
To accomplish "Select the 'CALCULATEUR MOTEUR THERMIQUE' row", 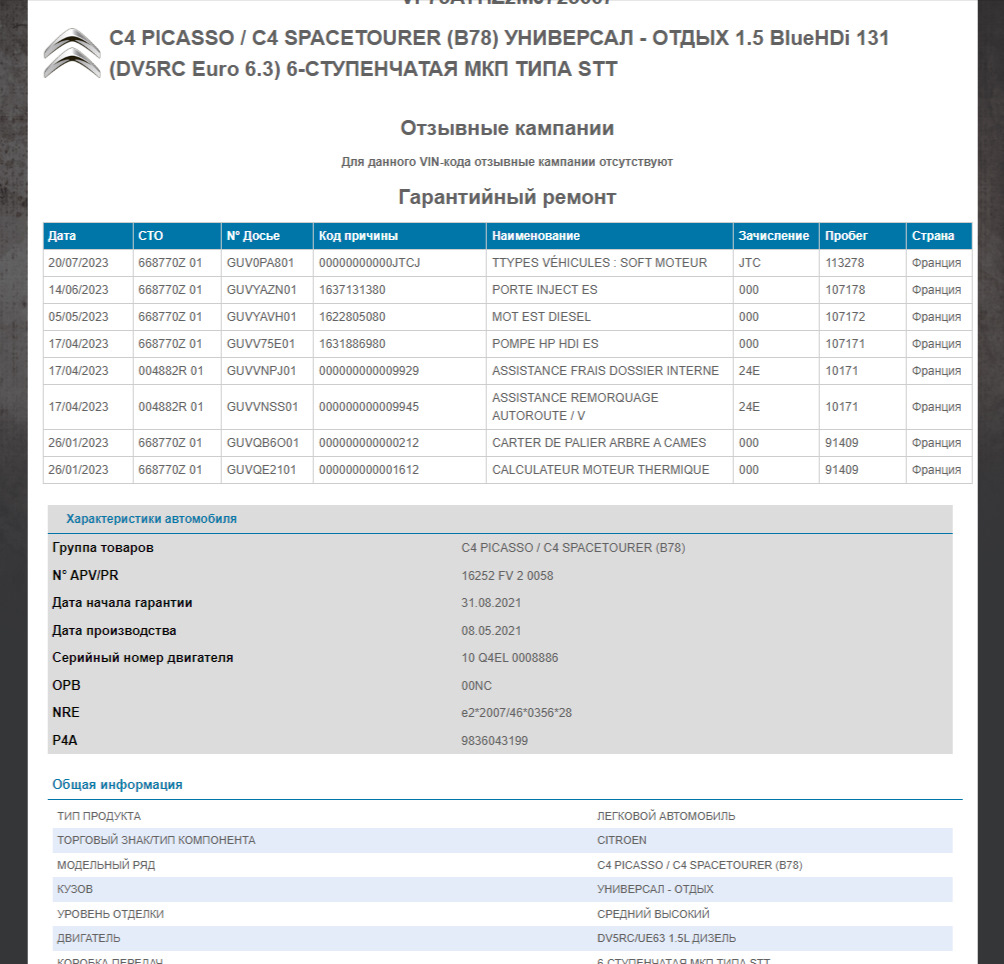I will pyautogui.click(x=600, y=470).
